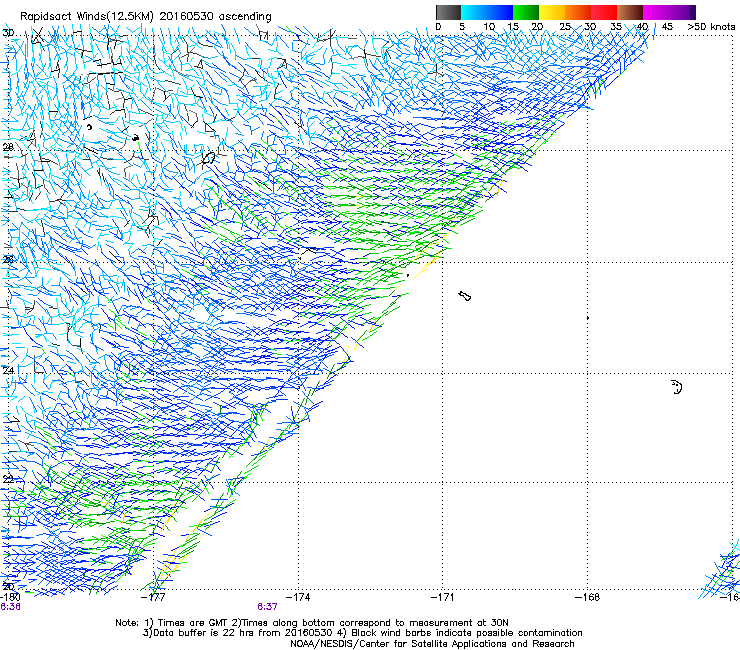Click the island outline near -166, 23.7N
Screen dimensions: 740x650
677,387
